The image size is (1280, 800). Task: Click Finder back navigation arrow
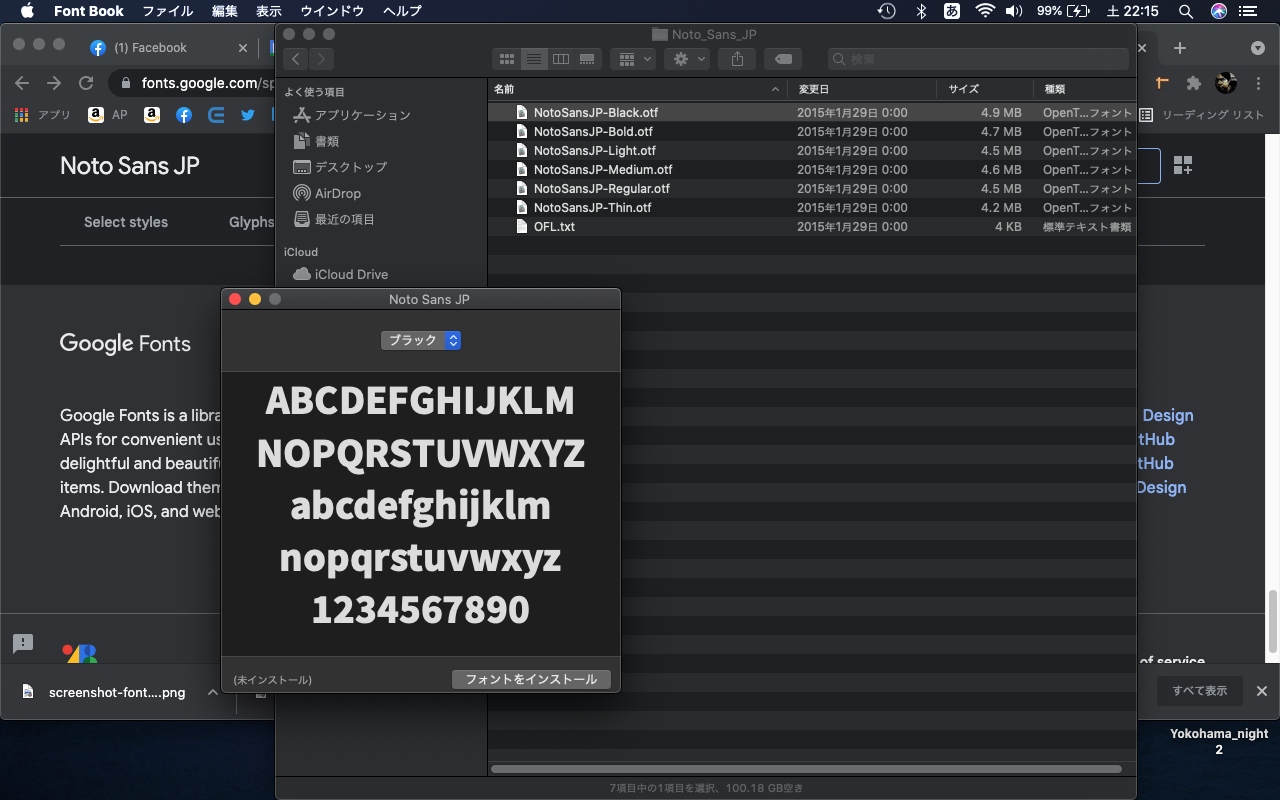[296, 59]
